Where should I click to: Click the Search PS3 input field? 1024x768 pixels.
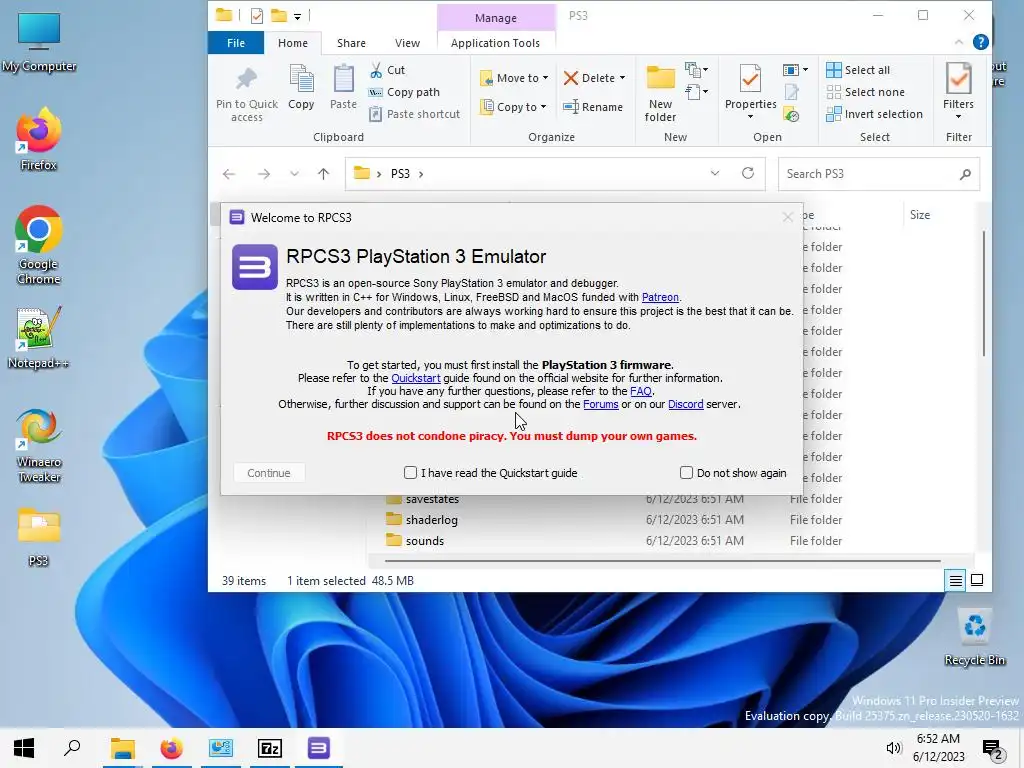tap(878, 174)
